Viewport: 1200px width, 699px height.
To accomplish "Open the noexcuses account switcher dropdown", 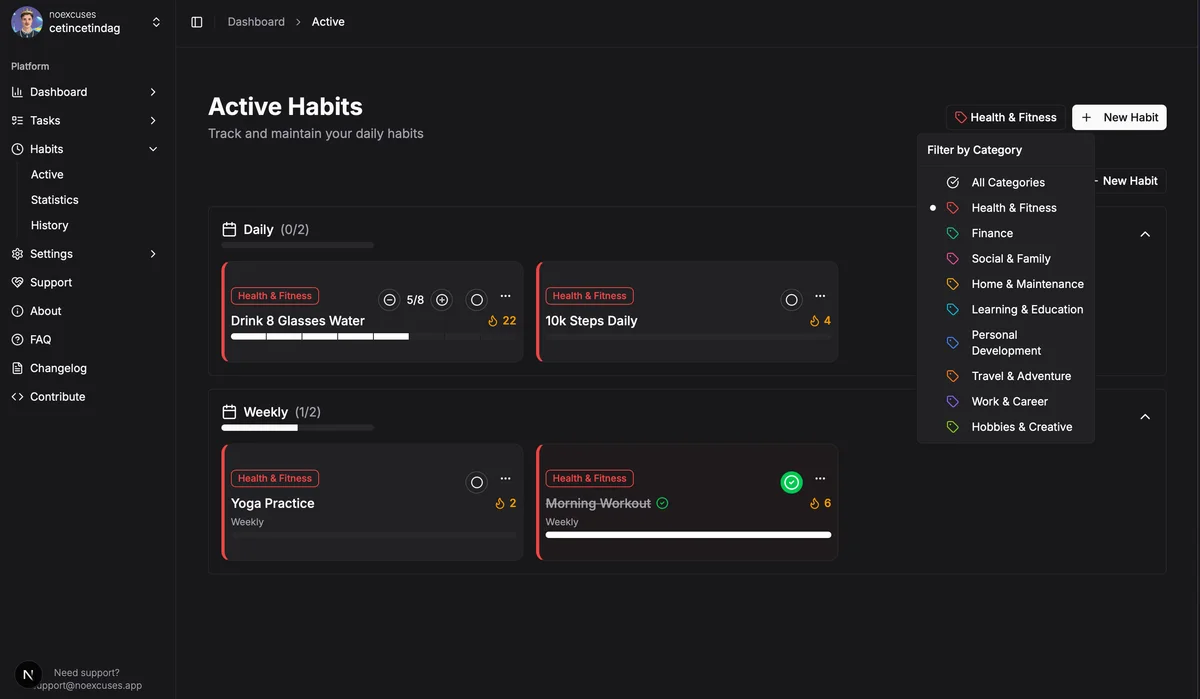I will pos(156,22).
